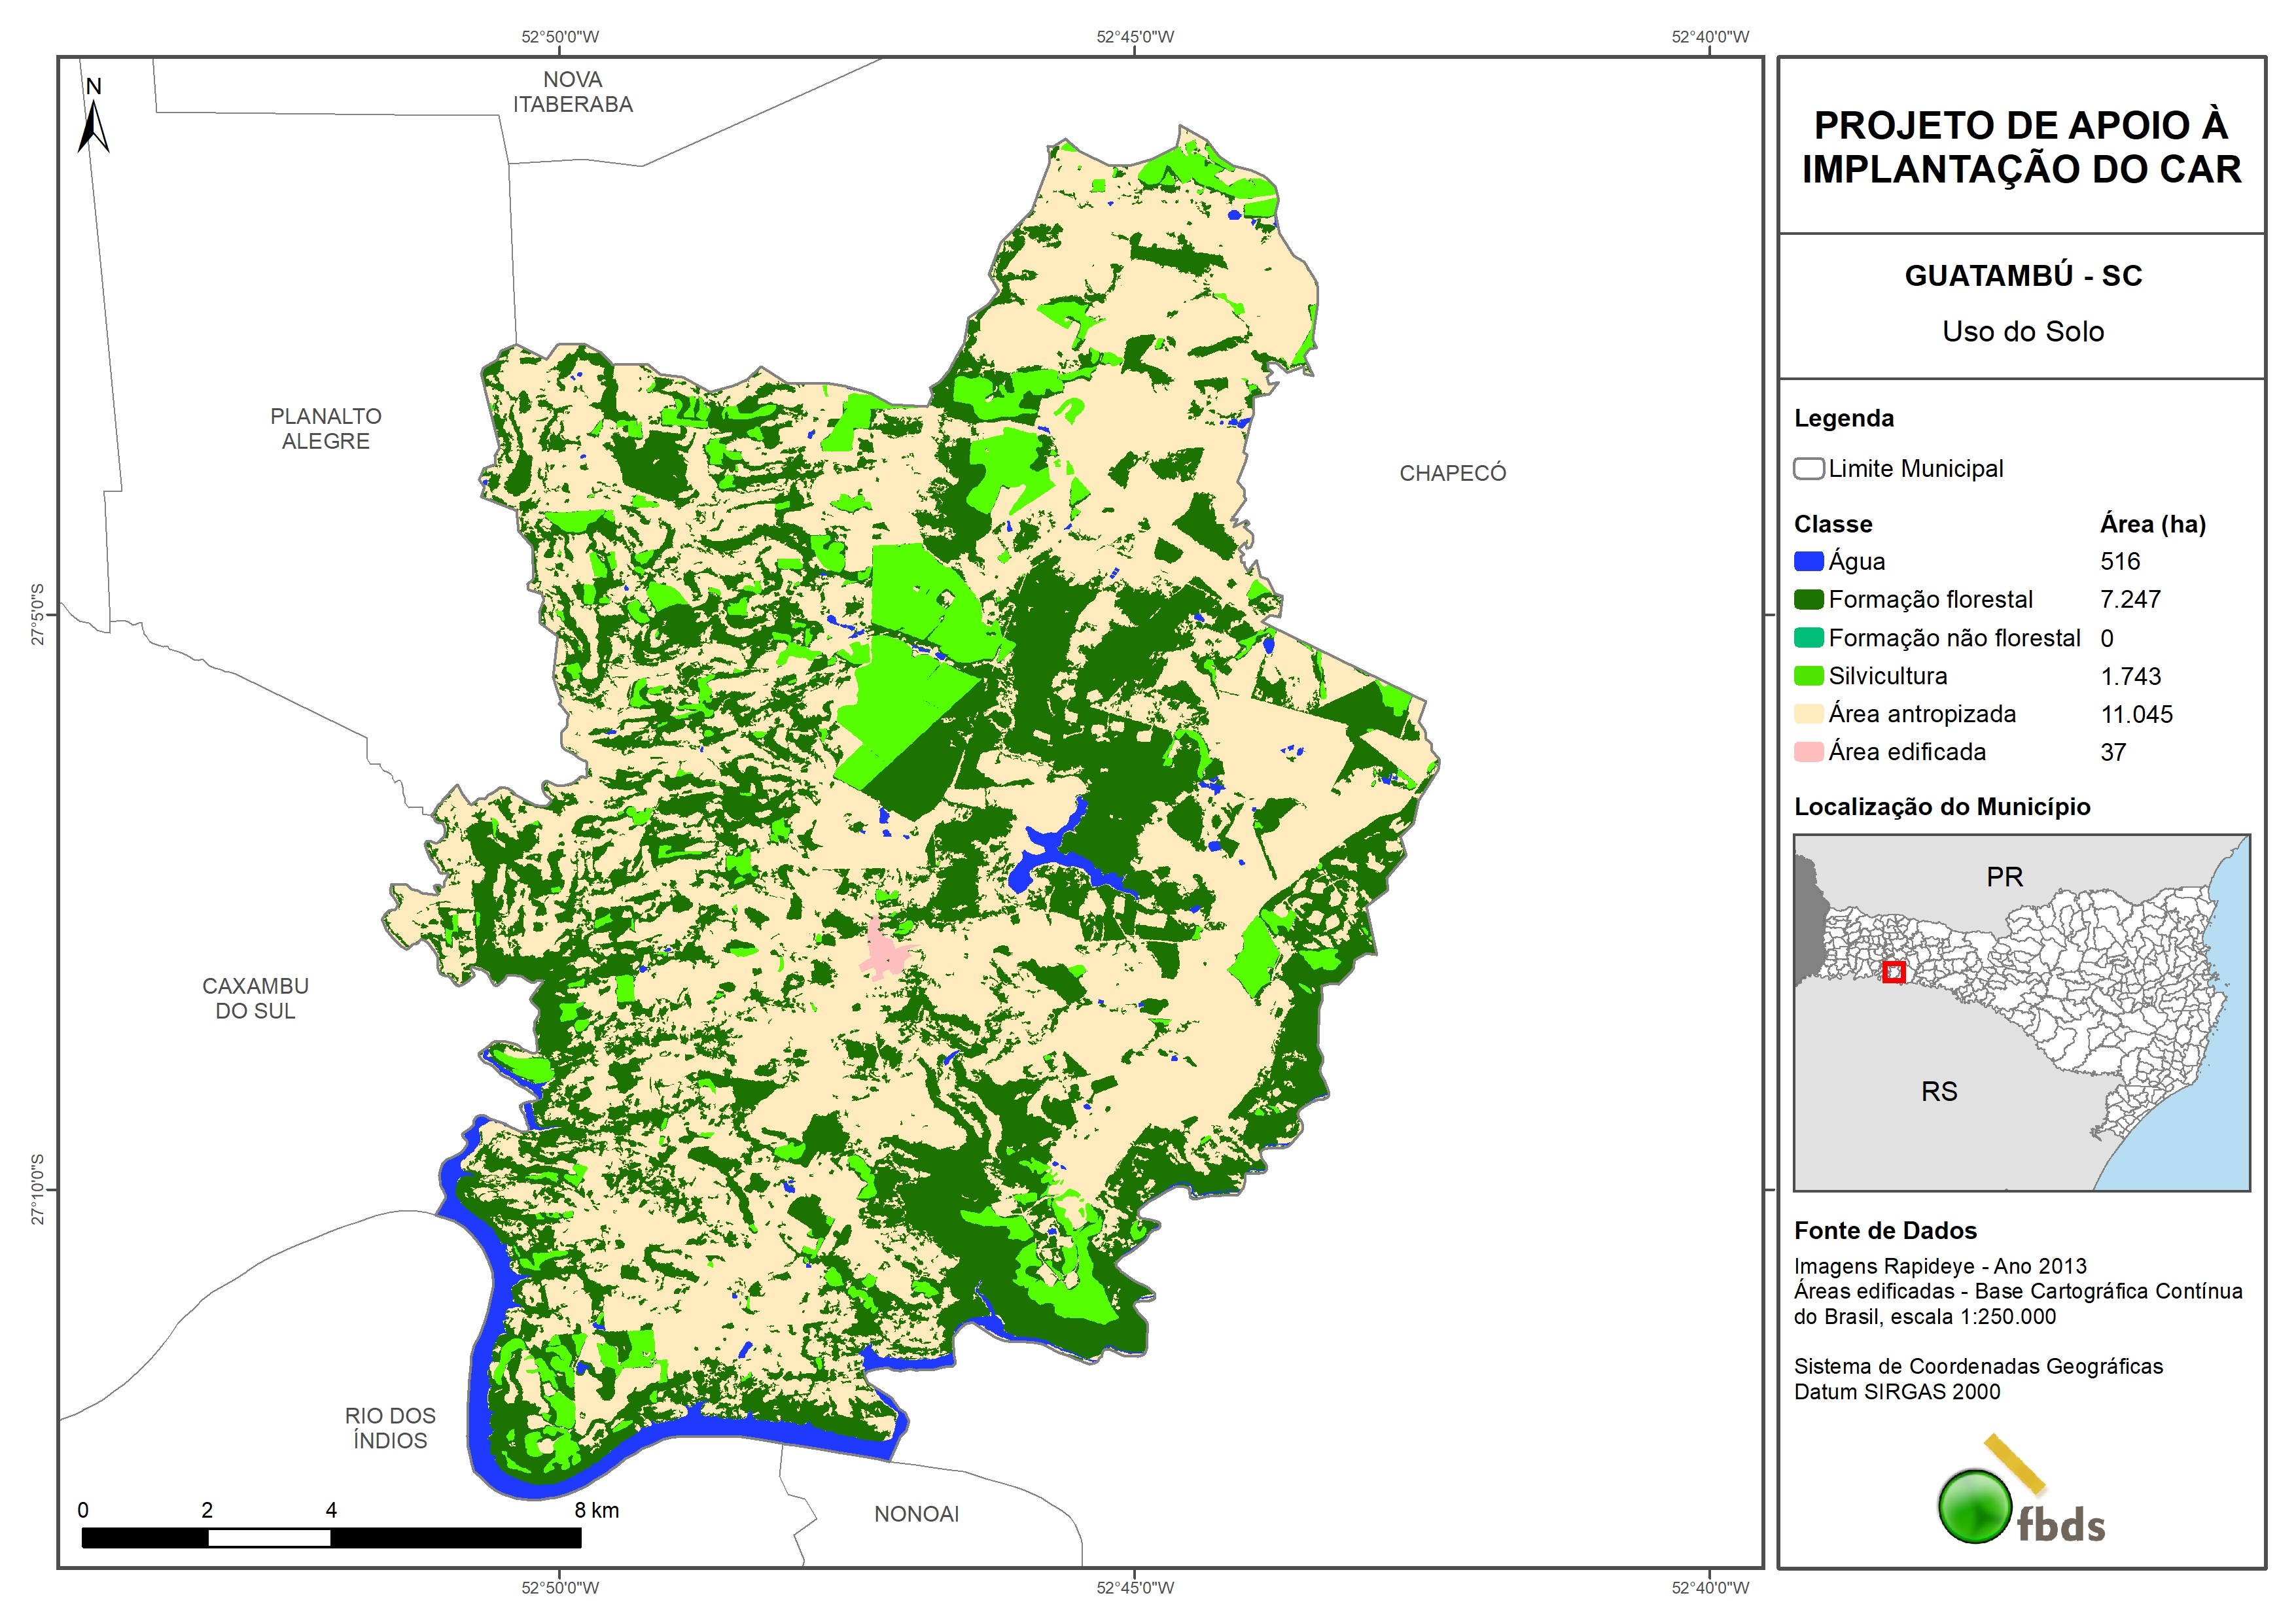Image resolution: width=2296 pixels, height=1623 pixels.
Task: Click the Água blue legend swatch
Action: [1808, 562]
